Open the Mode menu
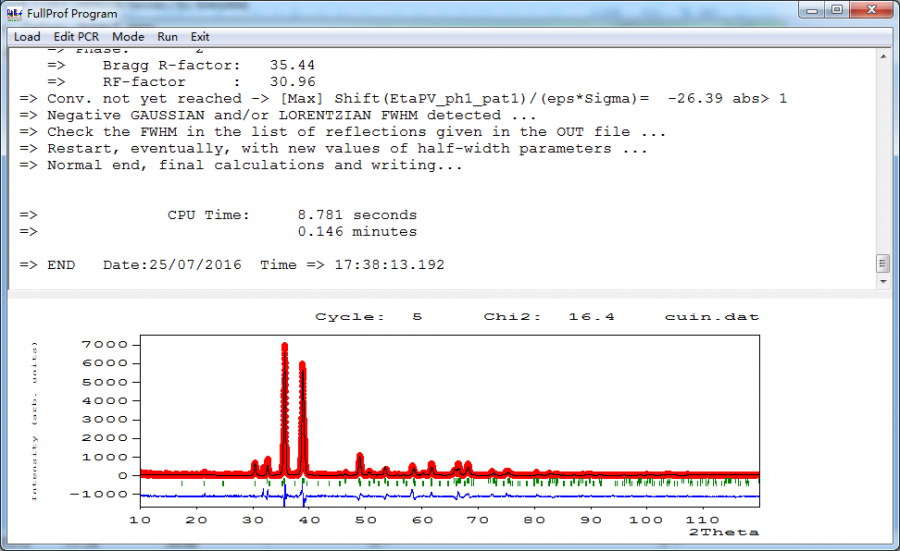Screen dimensions: 900x551 coord(128,37)
